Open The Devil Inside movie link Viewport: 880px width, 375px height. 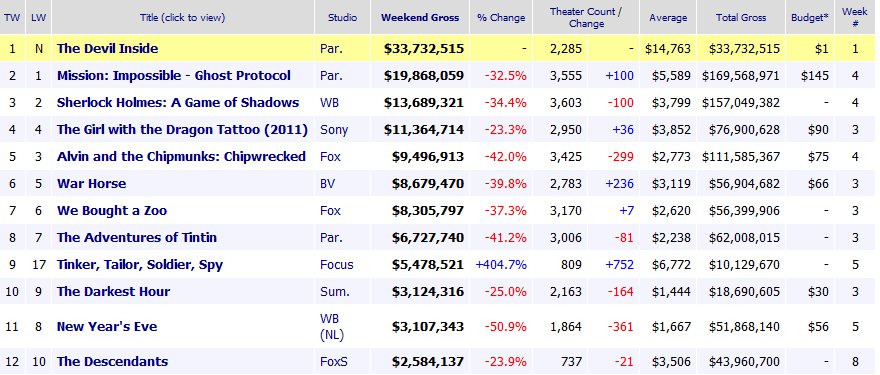[x=107, y=49]
